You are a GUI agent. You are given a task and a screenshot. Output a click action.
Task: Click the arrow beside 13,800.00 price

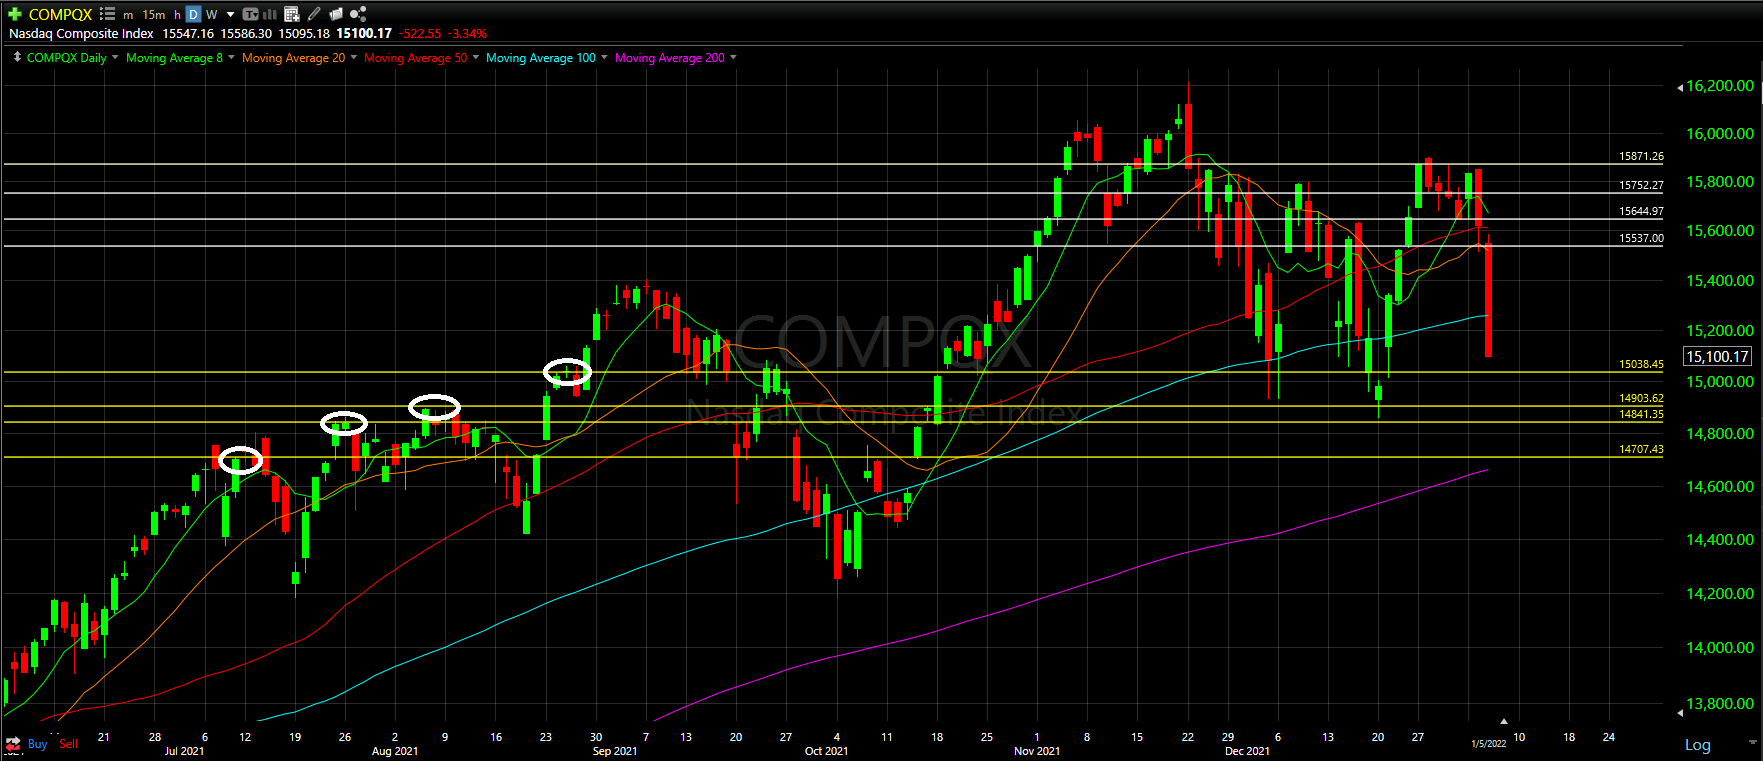pyautogui.click(x=1680, y=712)
